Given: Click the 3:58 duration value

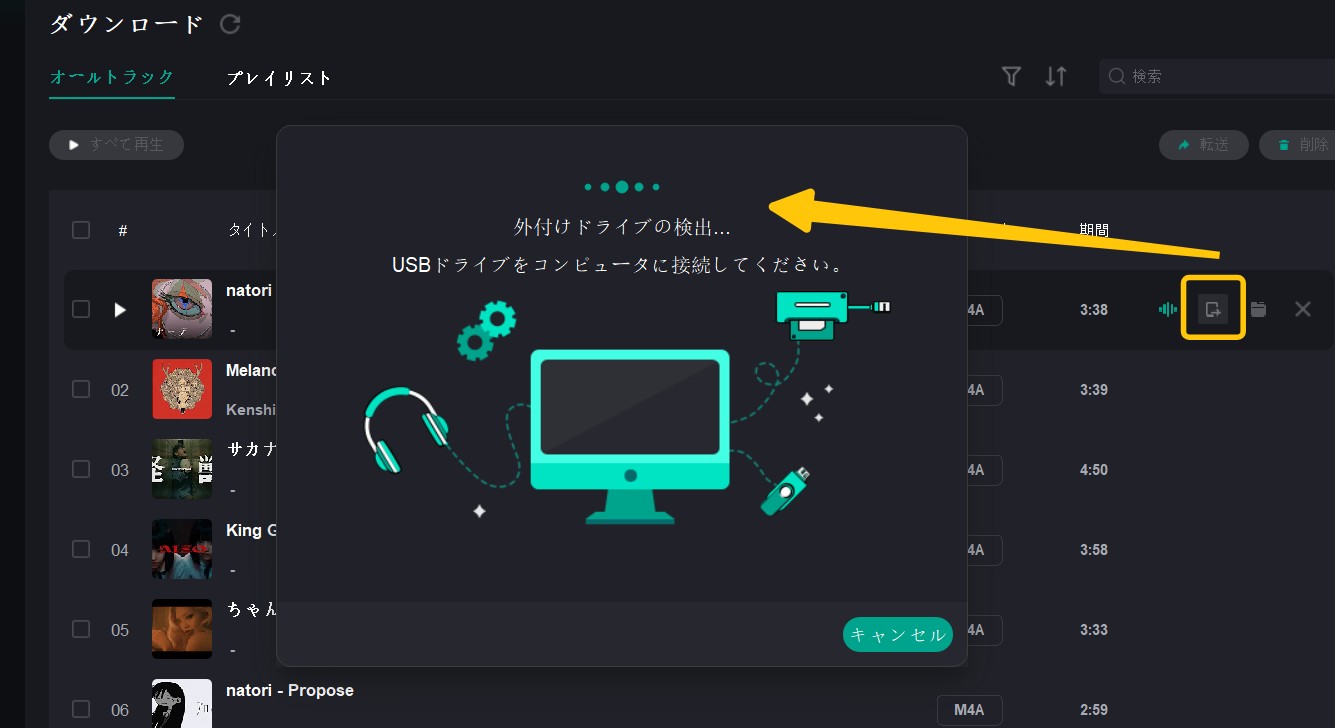Looking at the screenshot, I should [1094, 550].
